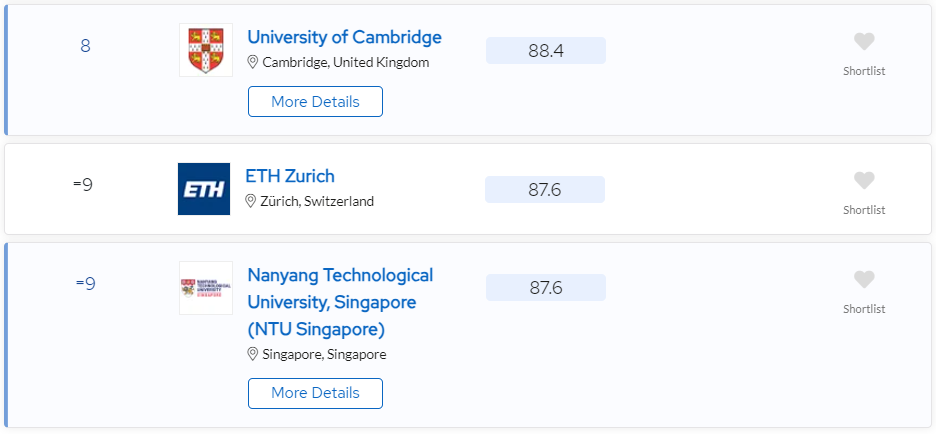
Task: Open the University of Cambridge title link
Action: [344, 37]
